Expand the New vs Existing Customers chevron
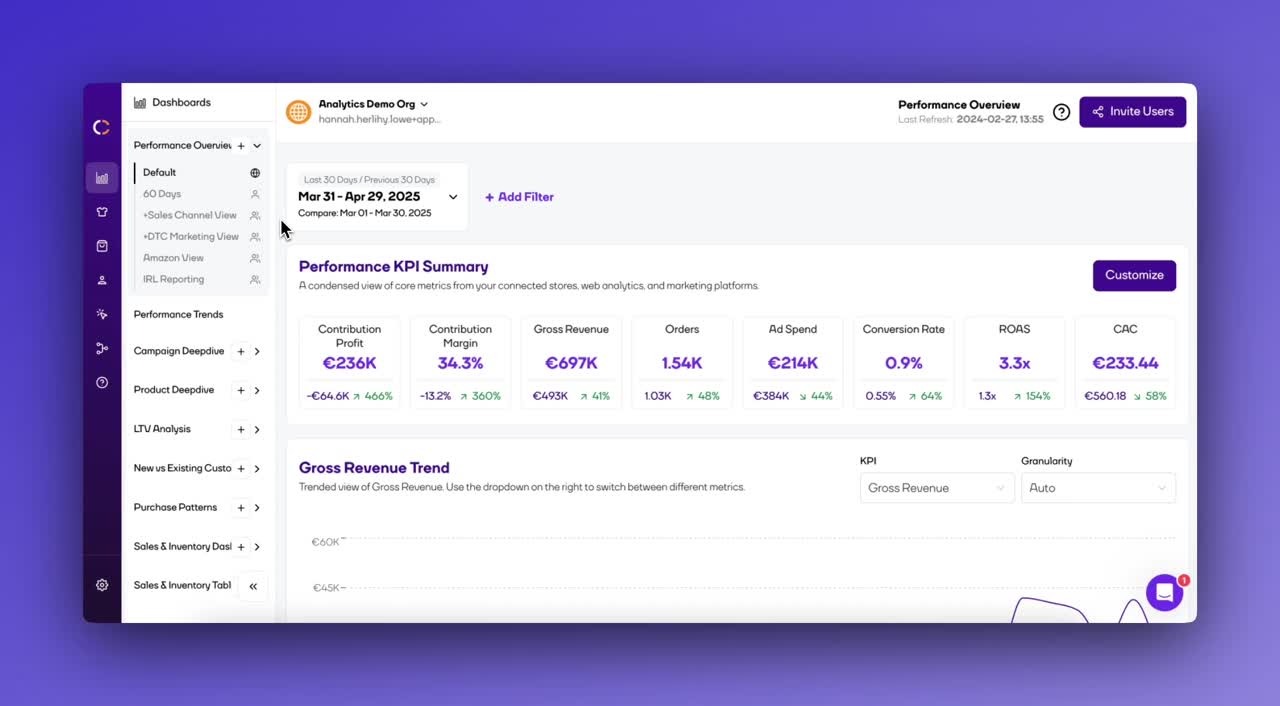 pyautogui.click(x=257, y=469)
